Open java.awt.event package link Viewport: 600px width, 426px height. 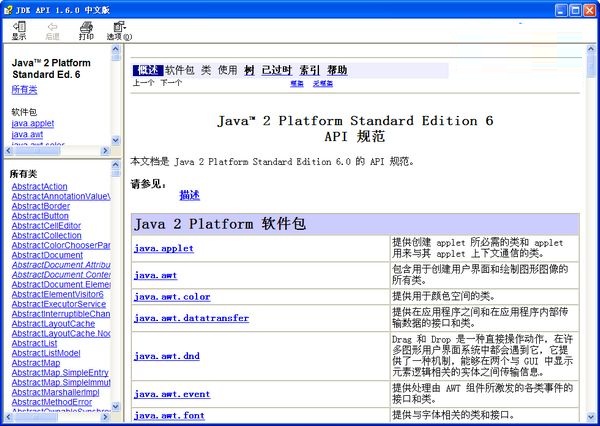coord(172,394)
